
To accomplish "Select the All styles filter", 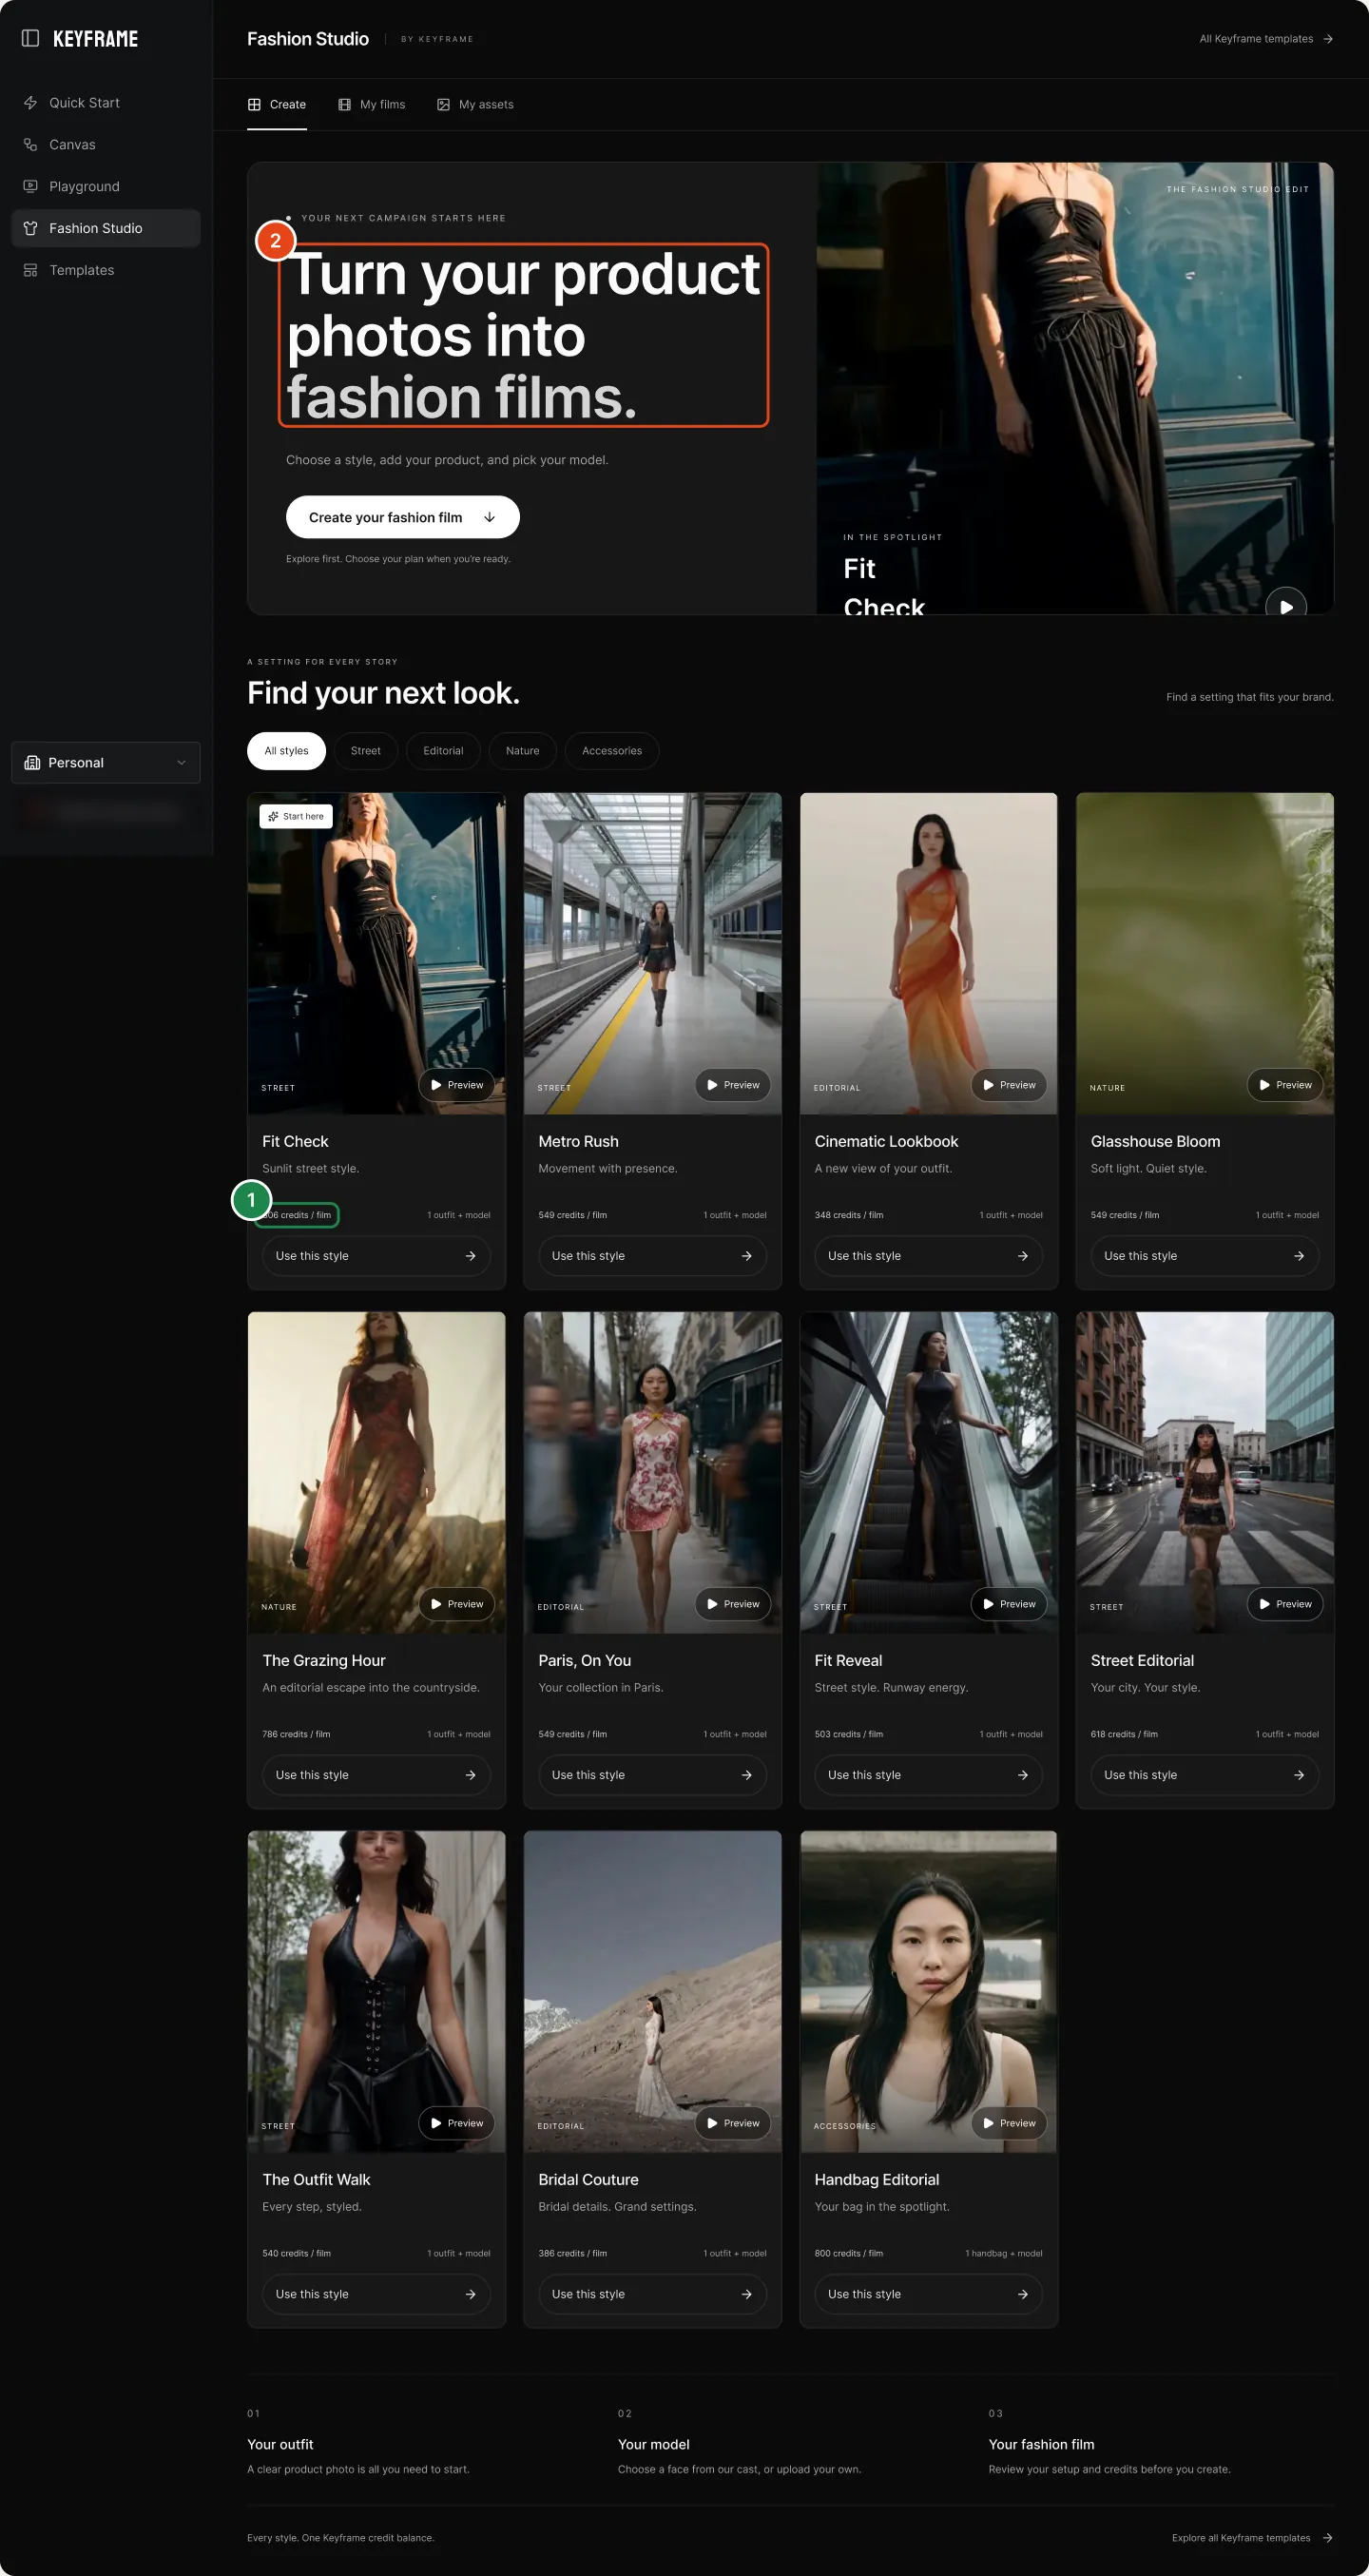I will click(x=286, y=751).
